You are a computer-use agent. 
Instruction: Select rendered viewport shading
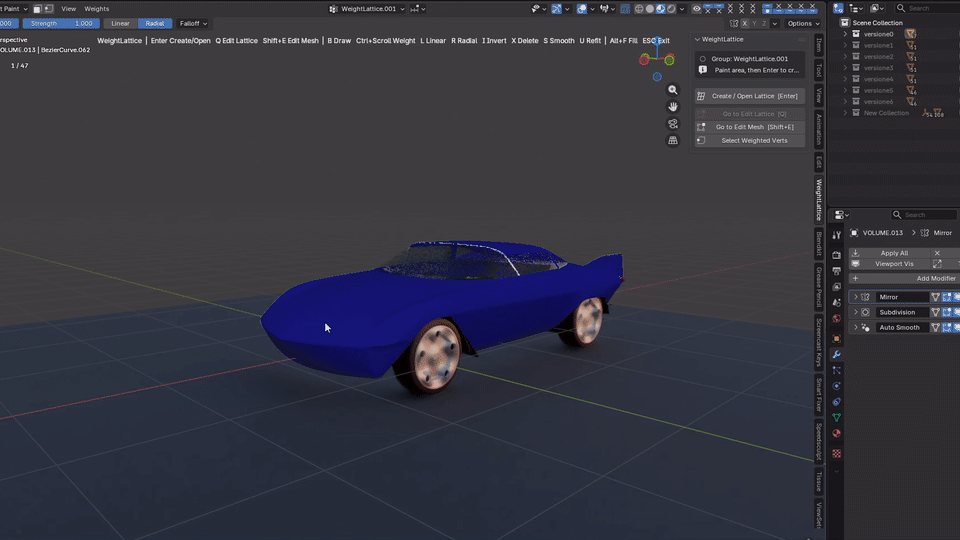click(x=672, y=9)
